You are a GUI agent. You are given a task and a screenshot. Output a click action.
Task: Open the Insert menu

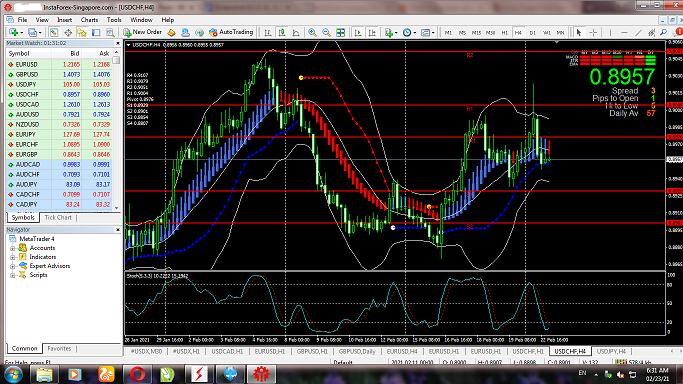(64, 20)
